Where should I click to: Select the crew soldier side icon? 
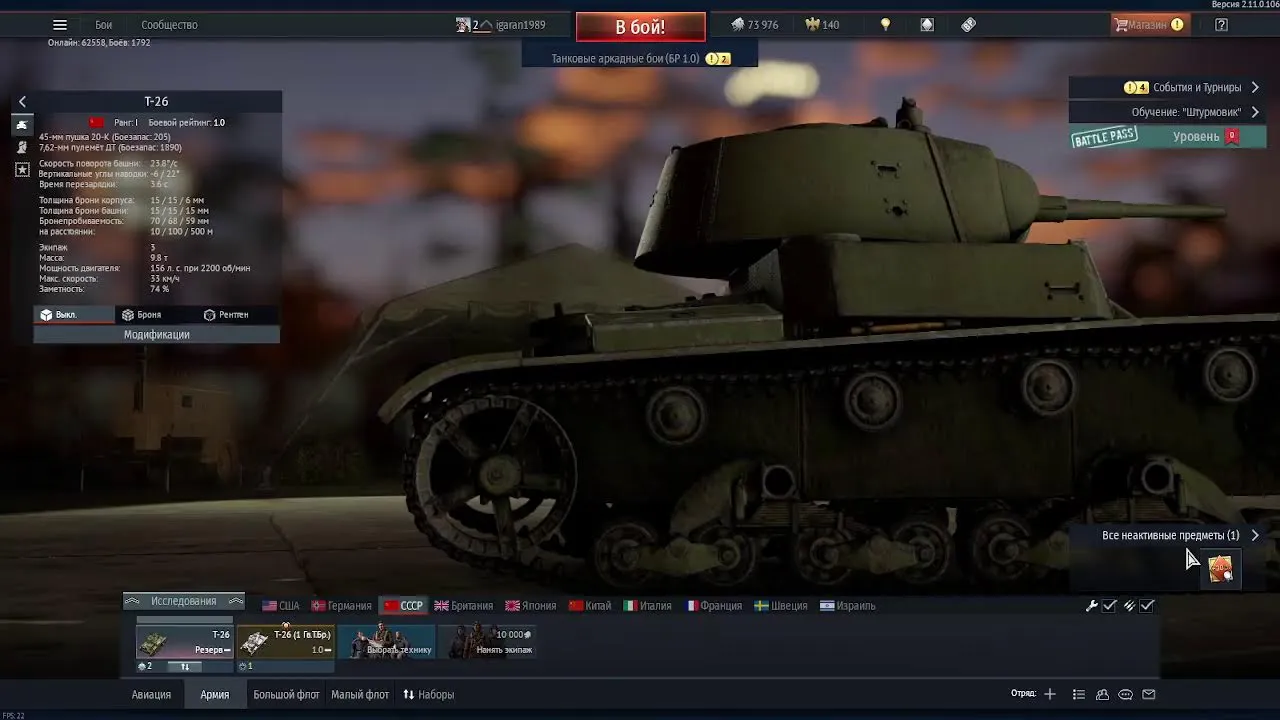pos(22,148)
